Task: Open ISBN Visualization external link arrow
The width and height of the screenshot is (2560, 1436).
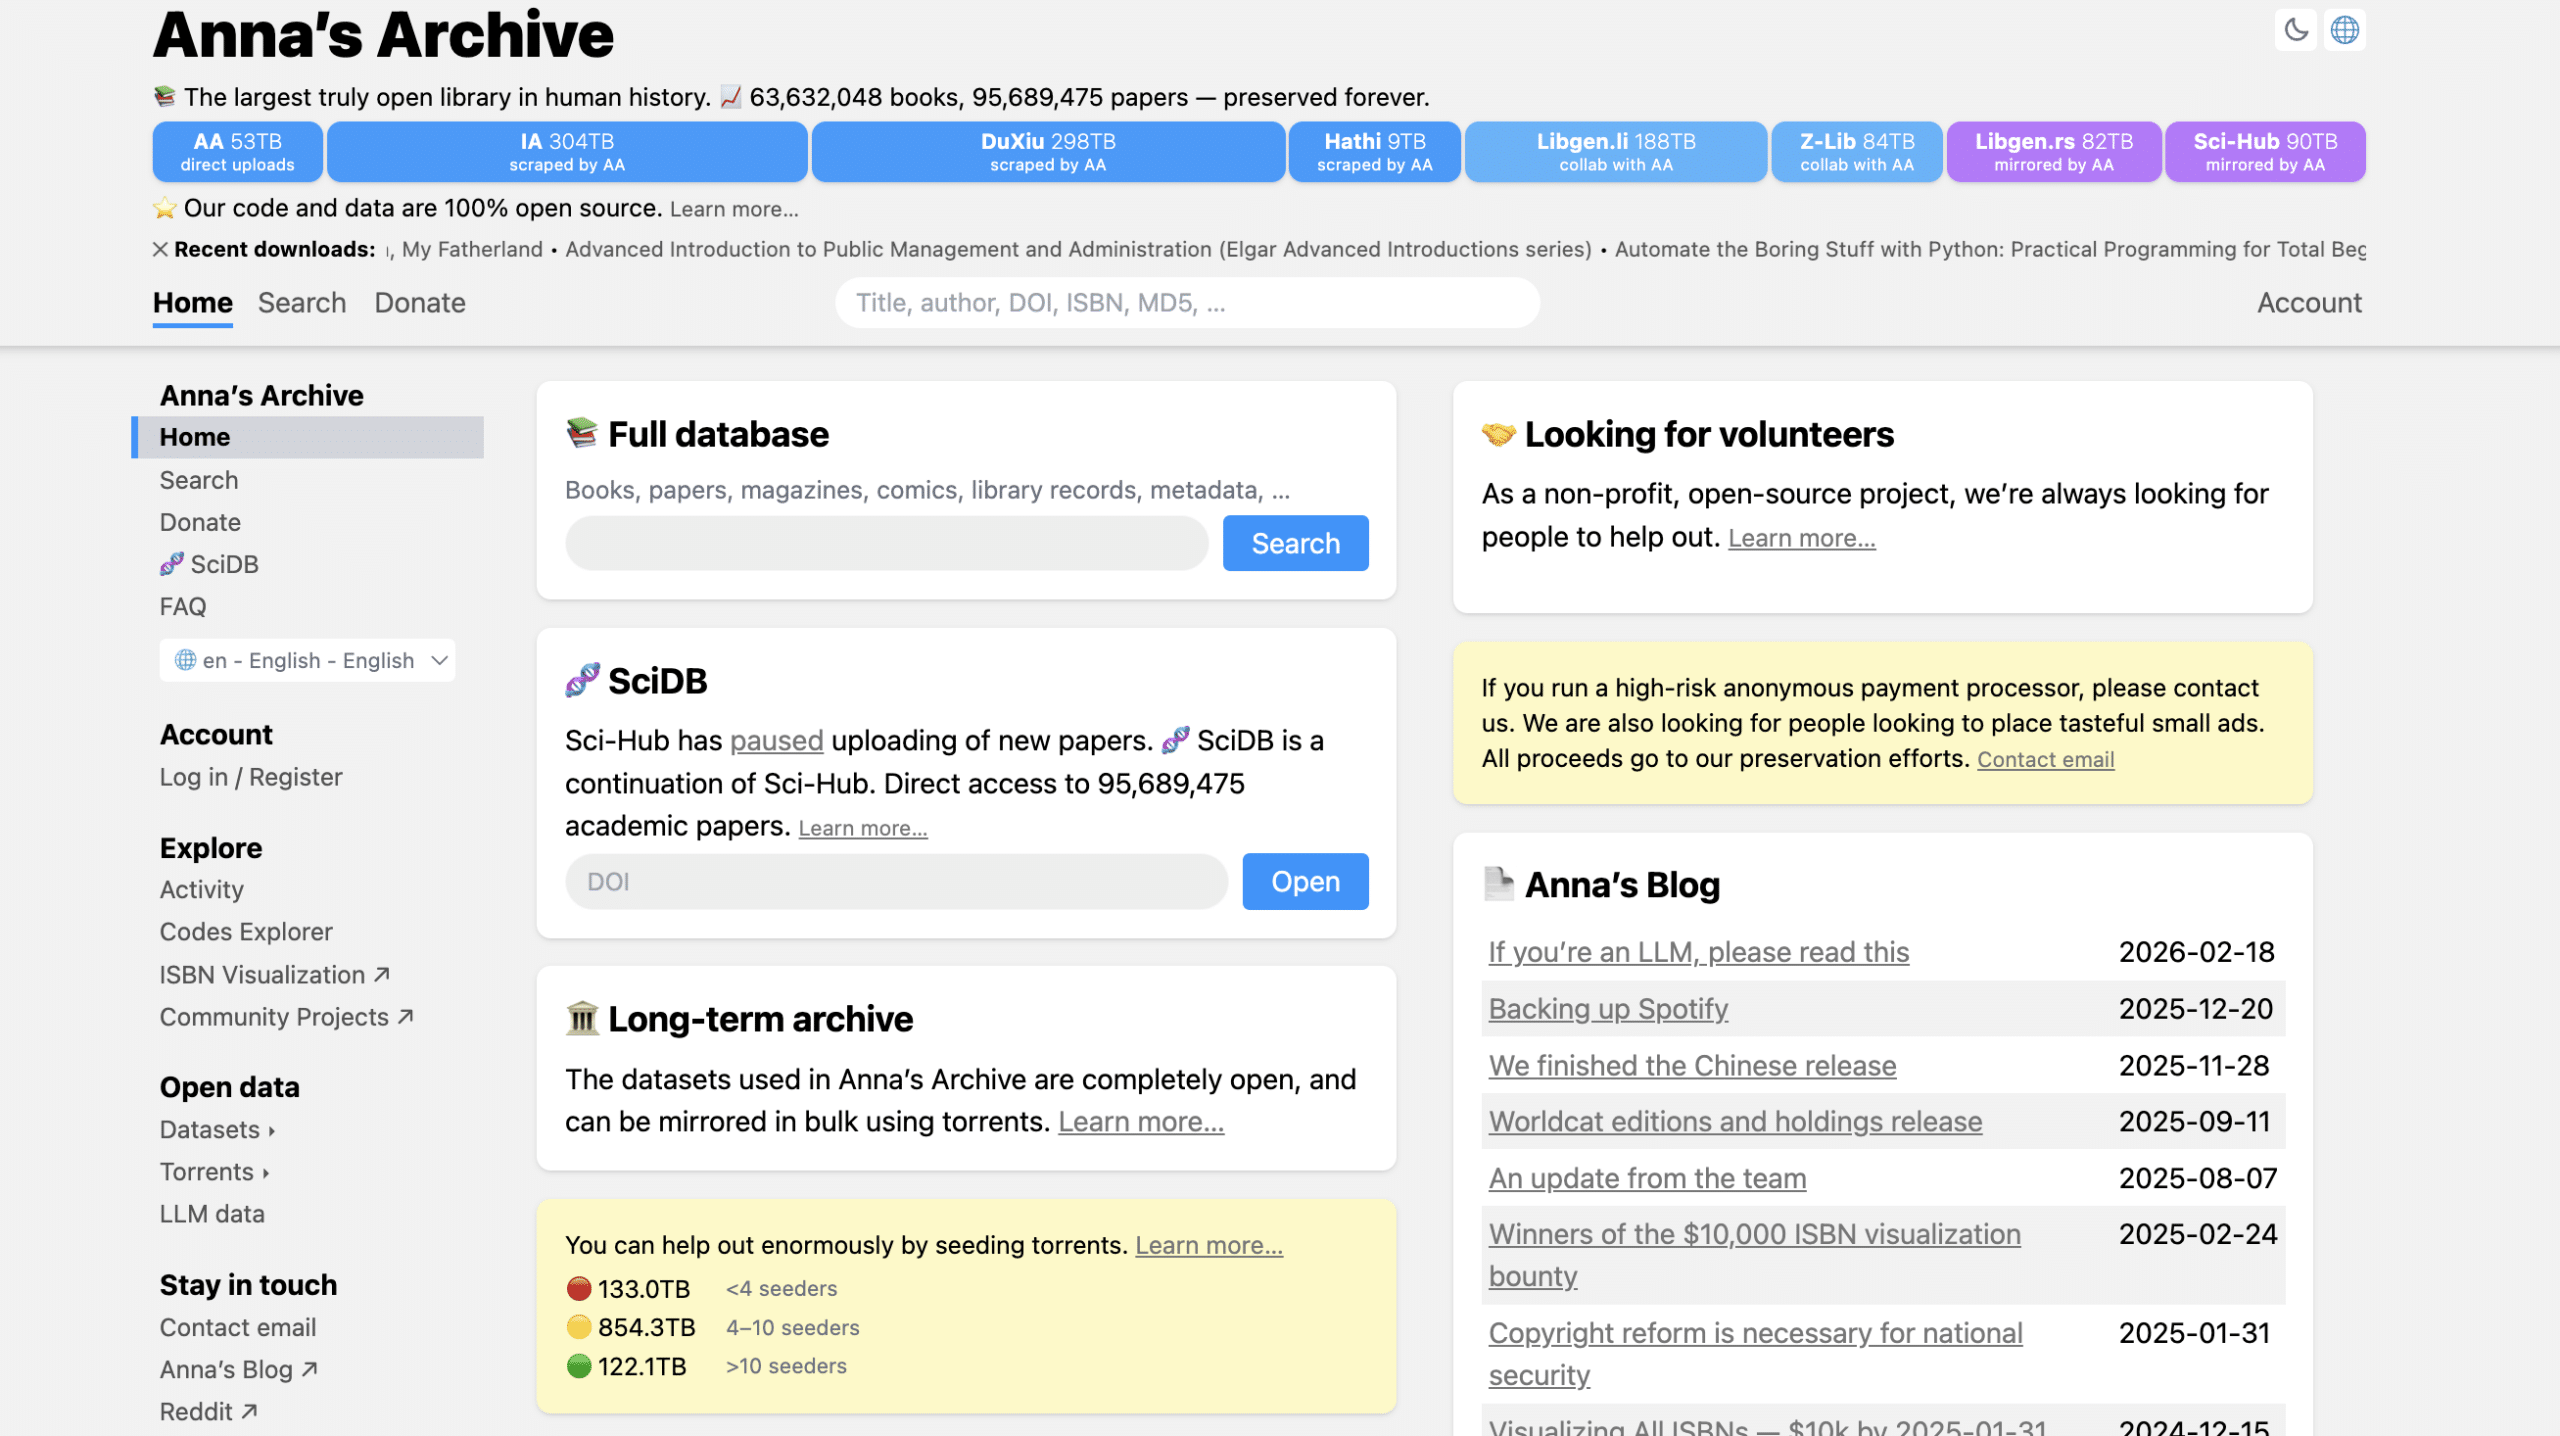Action: (381, 974)
